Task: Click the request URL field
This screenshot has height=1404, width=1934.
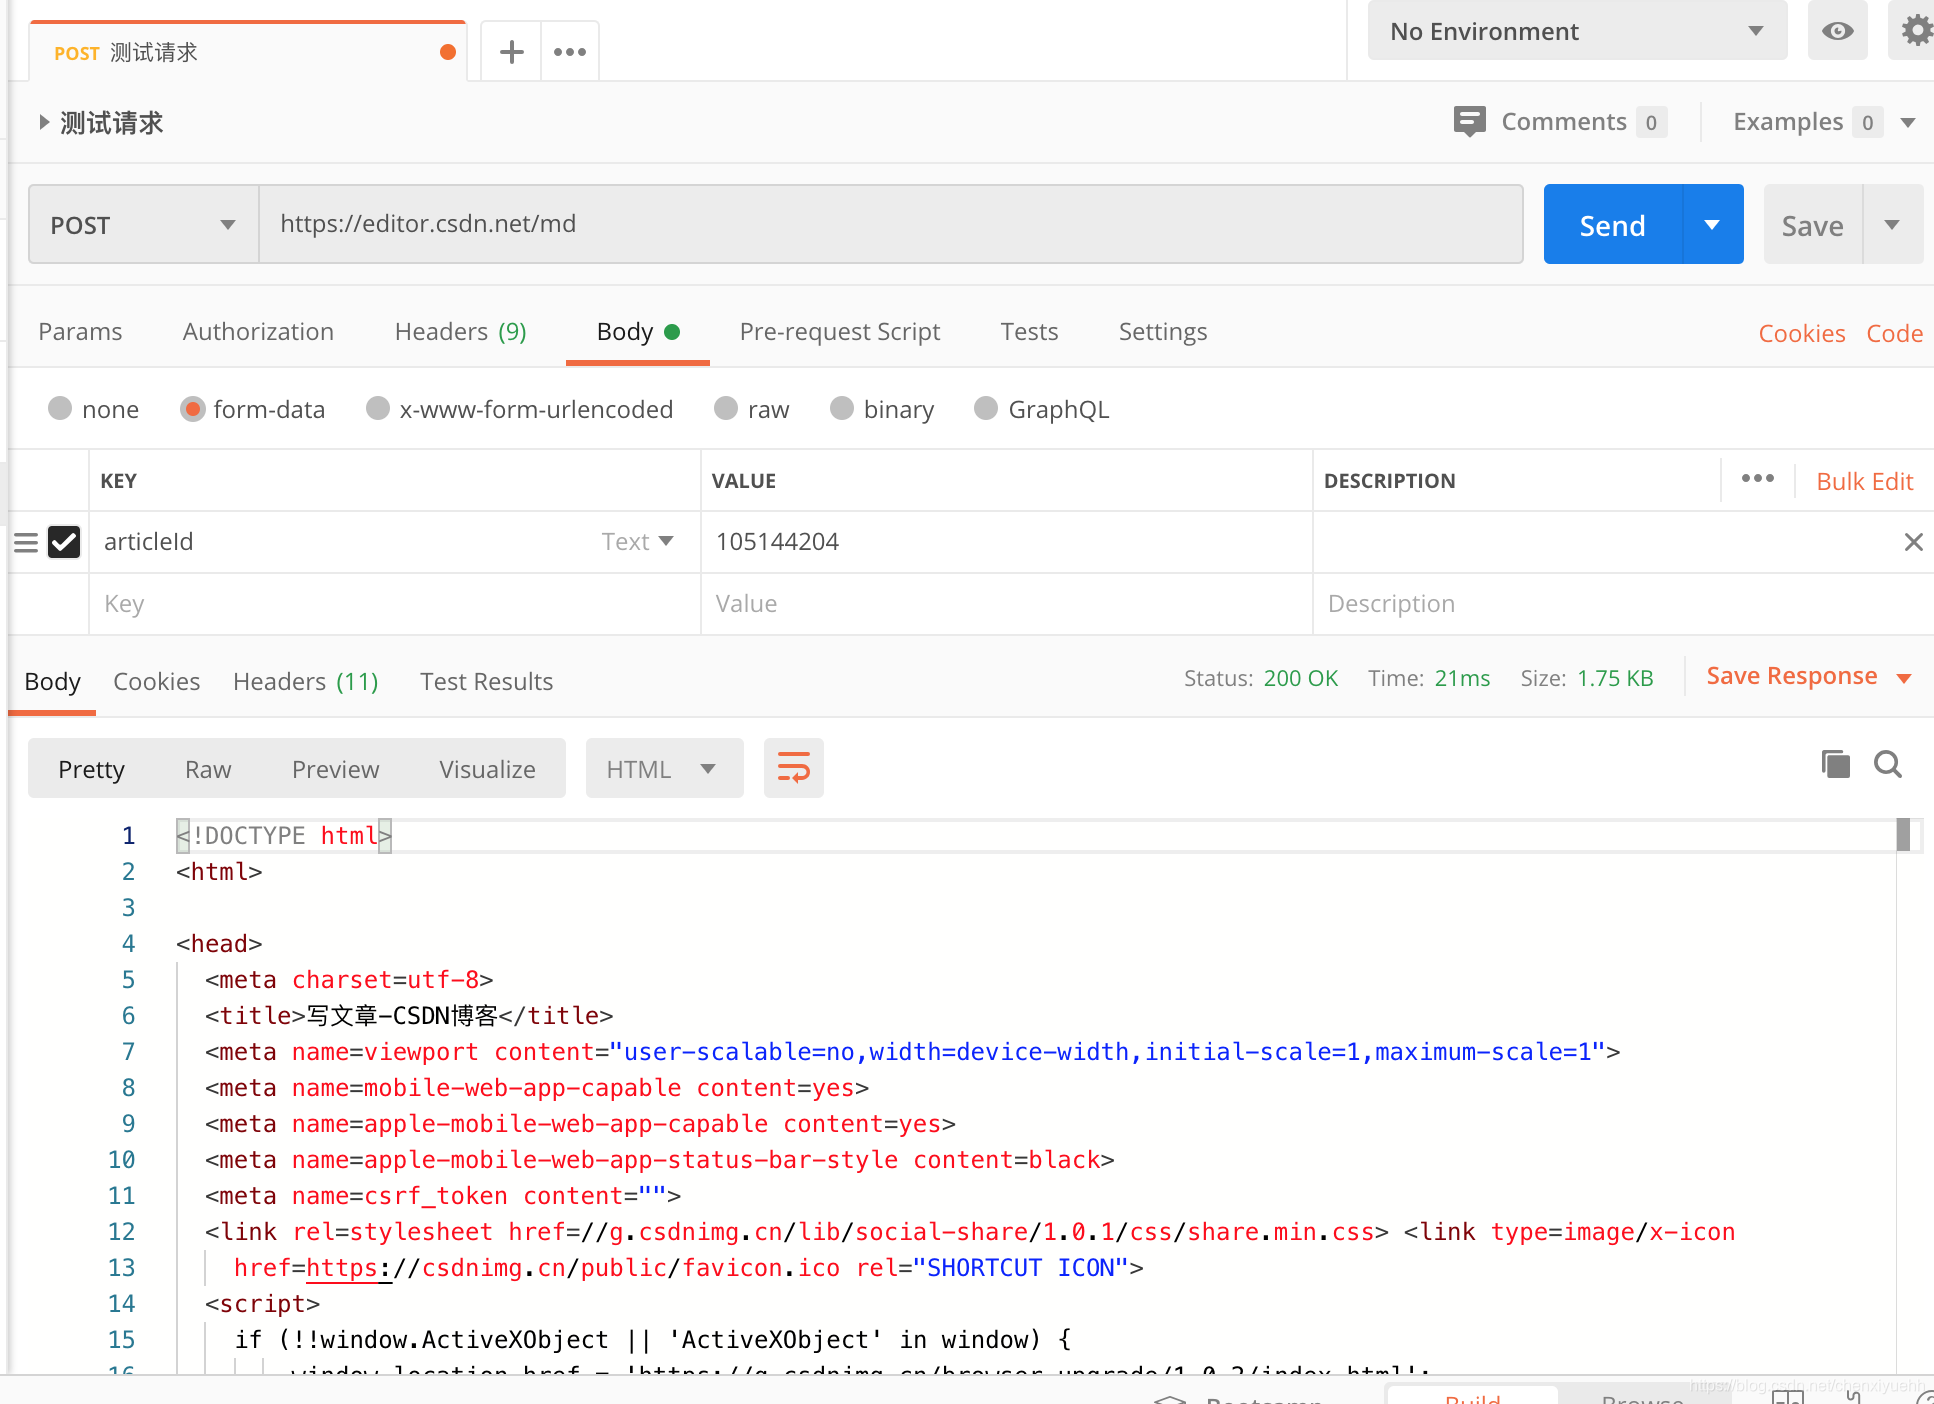Action: click(890, 224)
